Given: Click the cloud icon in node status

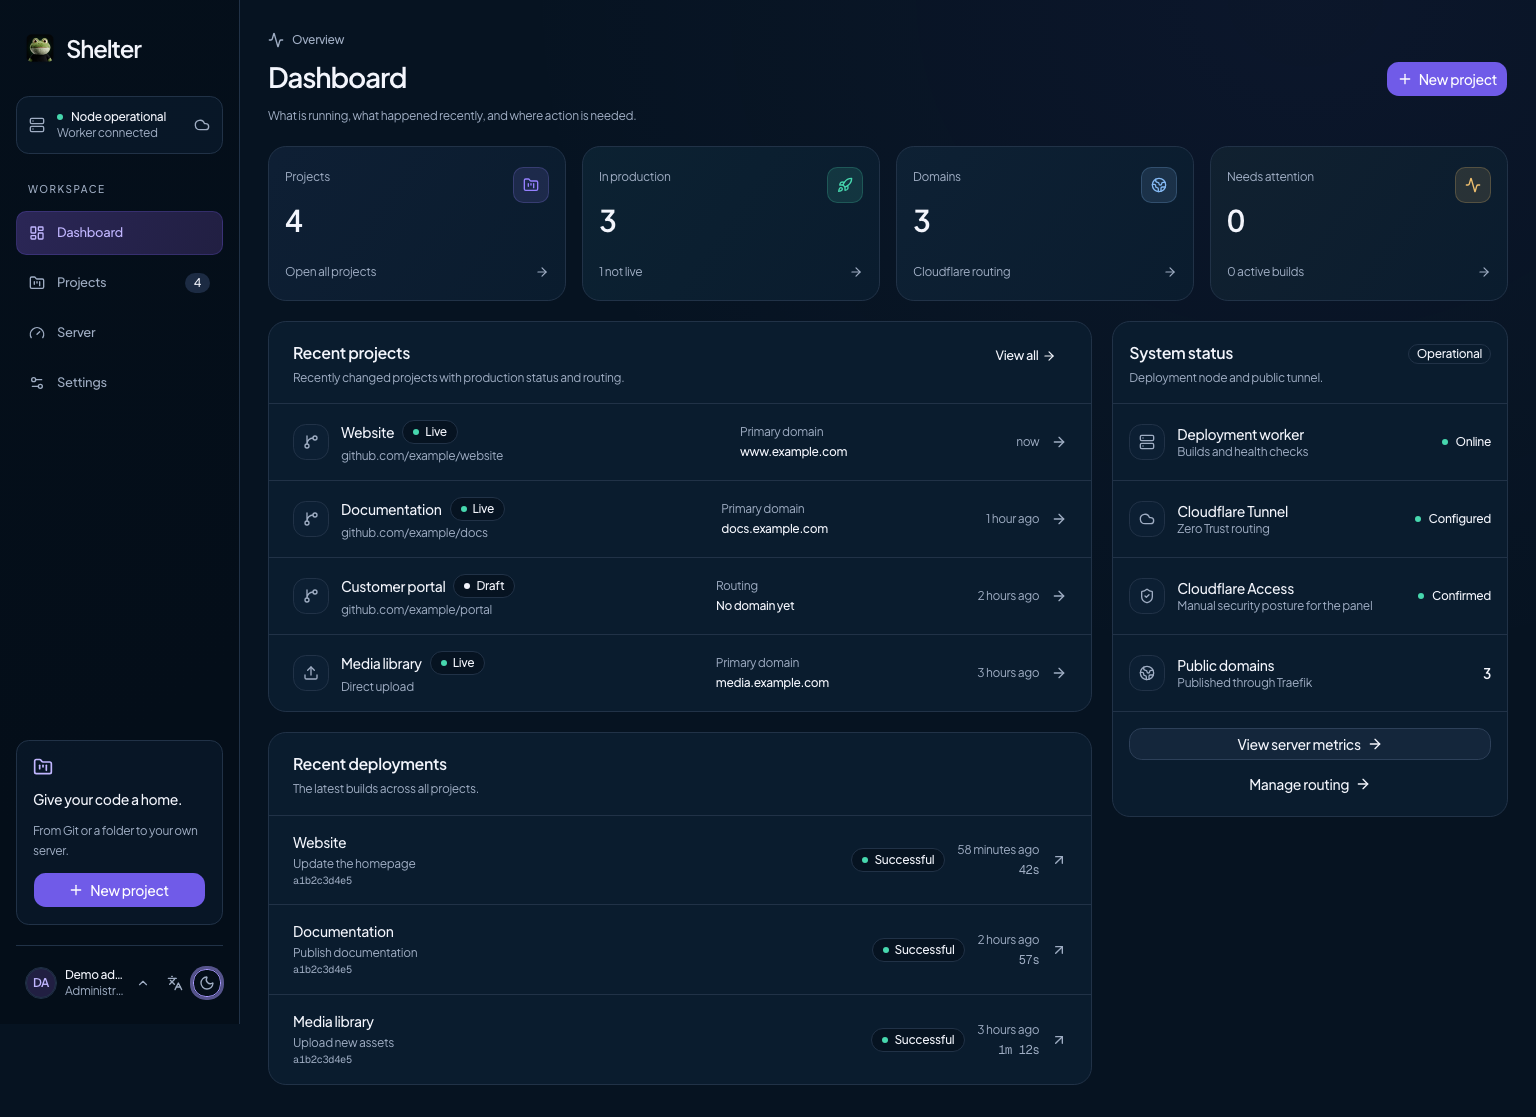Looking at the screenshot, I should pyautogui.click(x=202, y=125).
